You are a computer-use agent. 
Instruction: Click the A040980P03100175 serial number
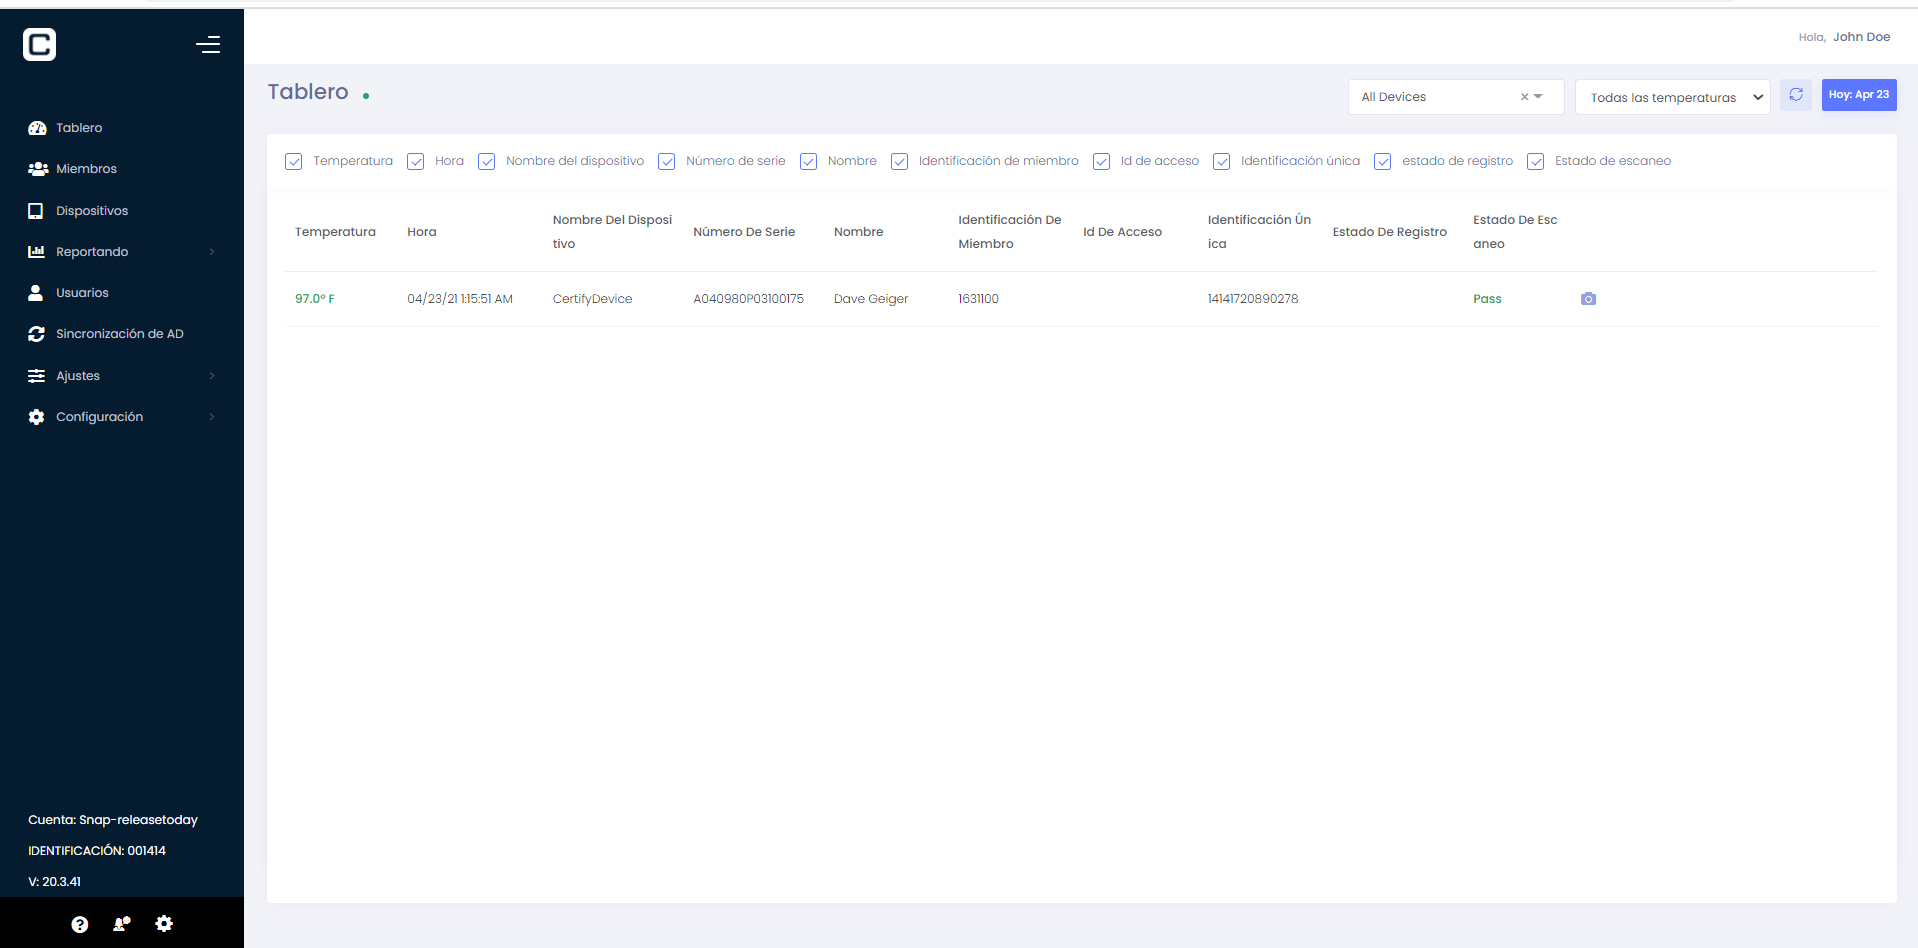(748, 299)
